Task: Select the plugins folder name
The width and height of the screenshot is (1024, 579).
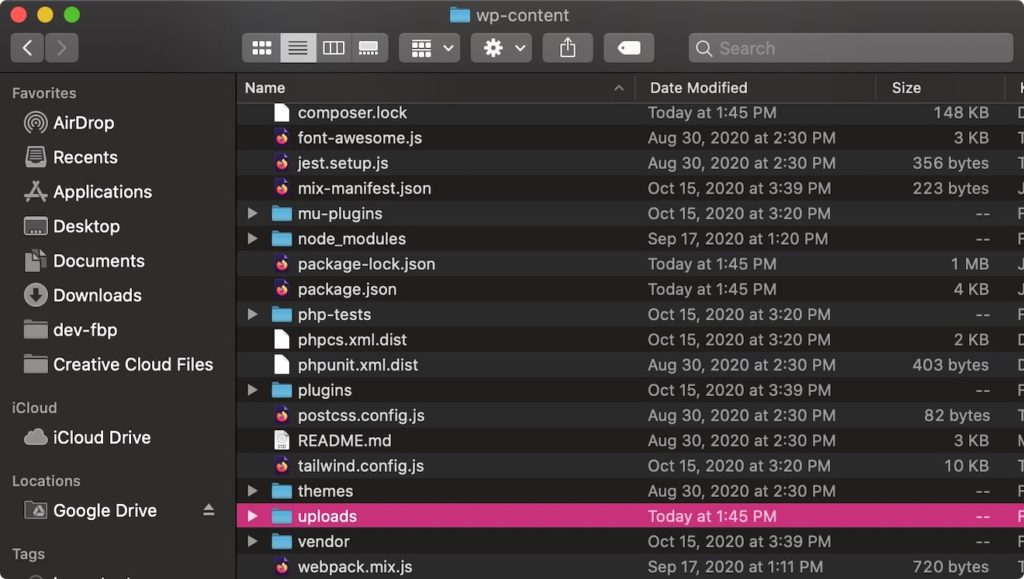Action: coord(325,390)
